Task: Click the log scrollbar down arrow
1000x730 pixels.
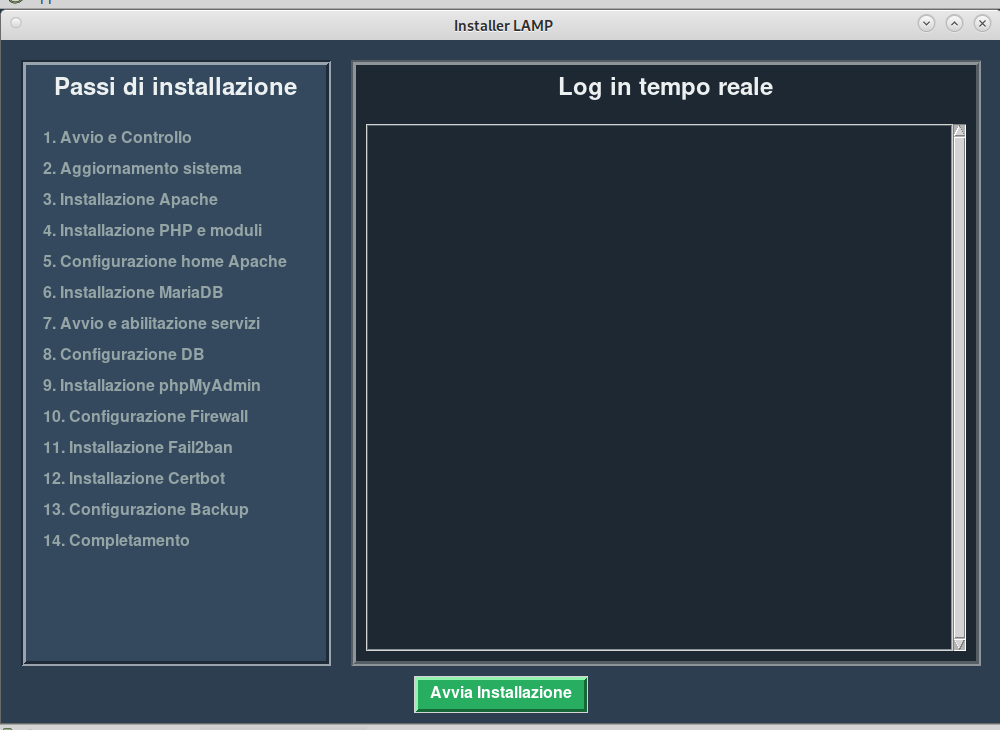Action: [x=959, y=644]
